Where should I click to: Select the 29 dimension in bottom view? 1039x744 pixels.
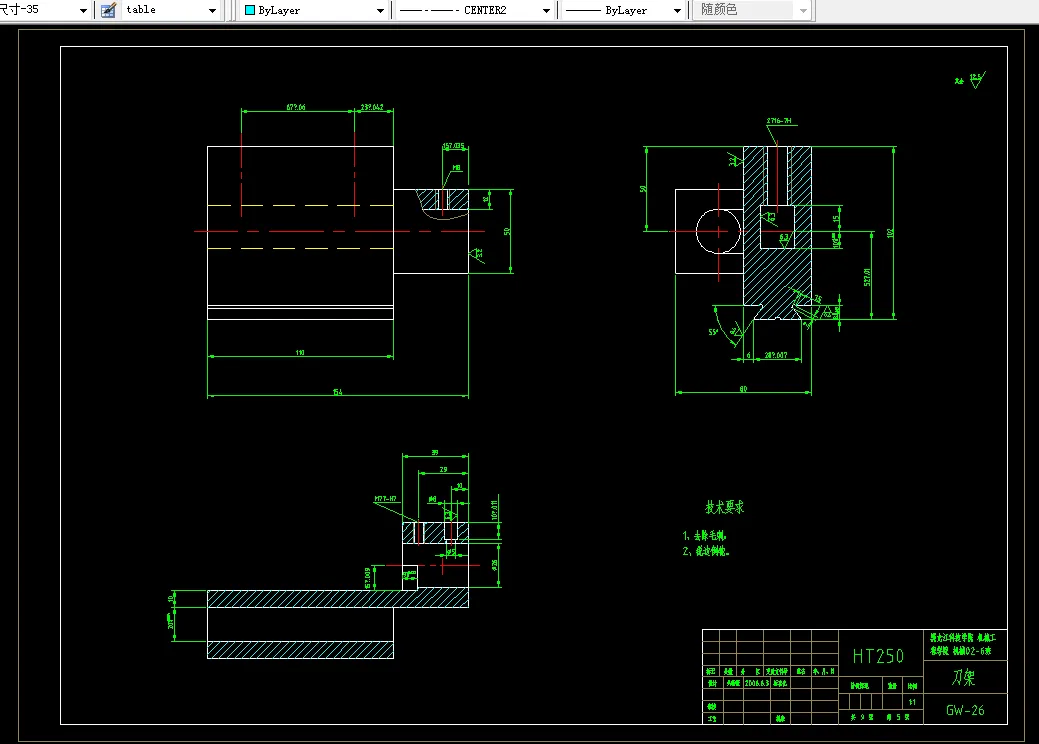443,469
